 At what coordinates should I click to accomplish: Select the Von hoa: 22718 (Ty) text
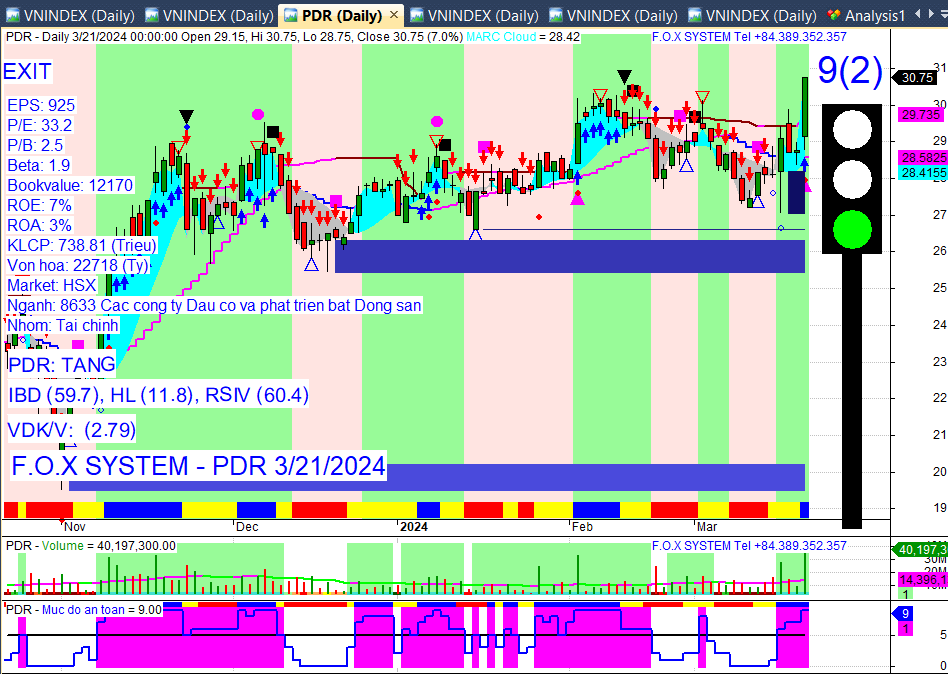point(78,265)
